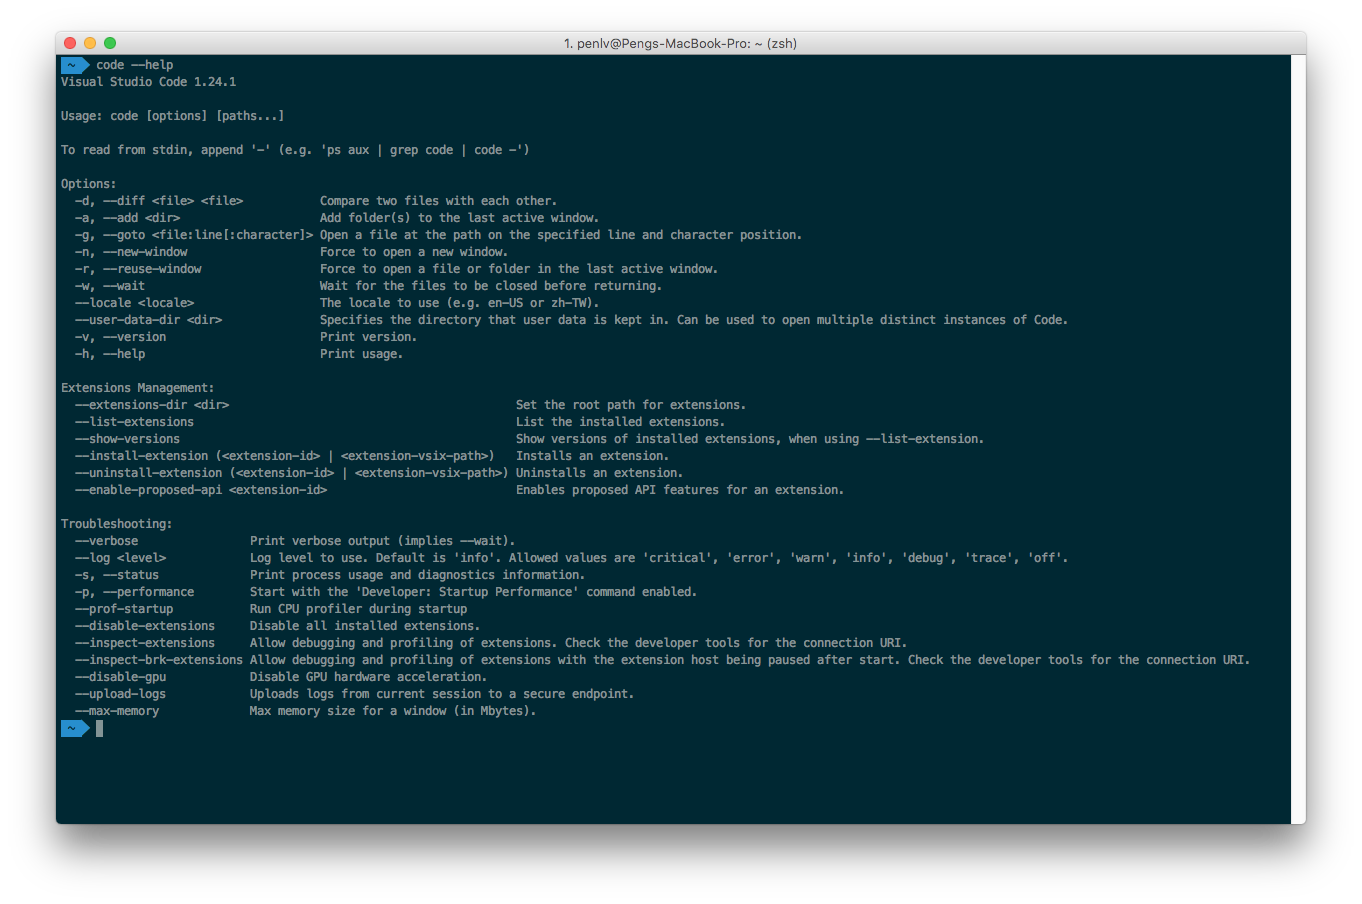Image resolution: width=1362 pixels, height=904 pixels.
Task: Click the '--extensions-dir <dir>' option
Action: [152, 405]
